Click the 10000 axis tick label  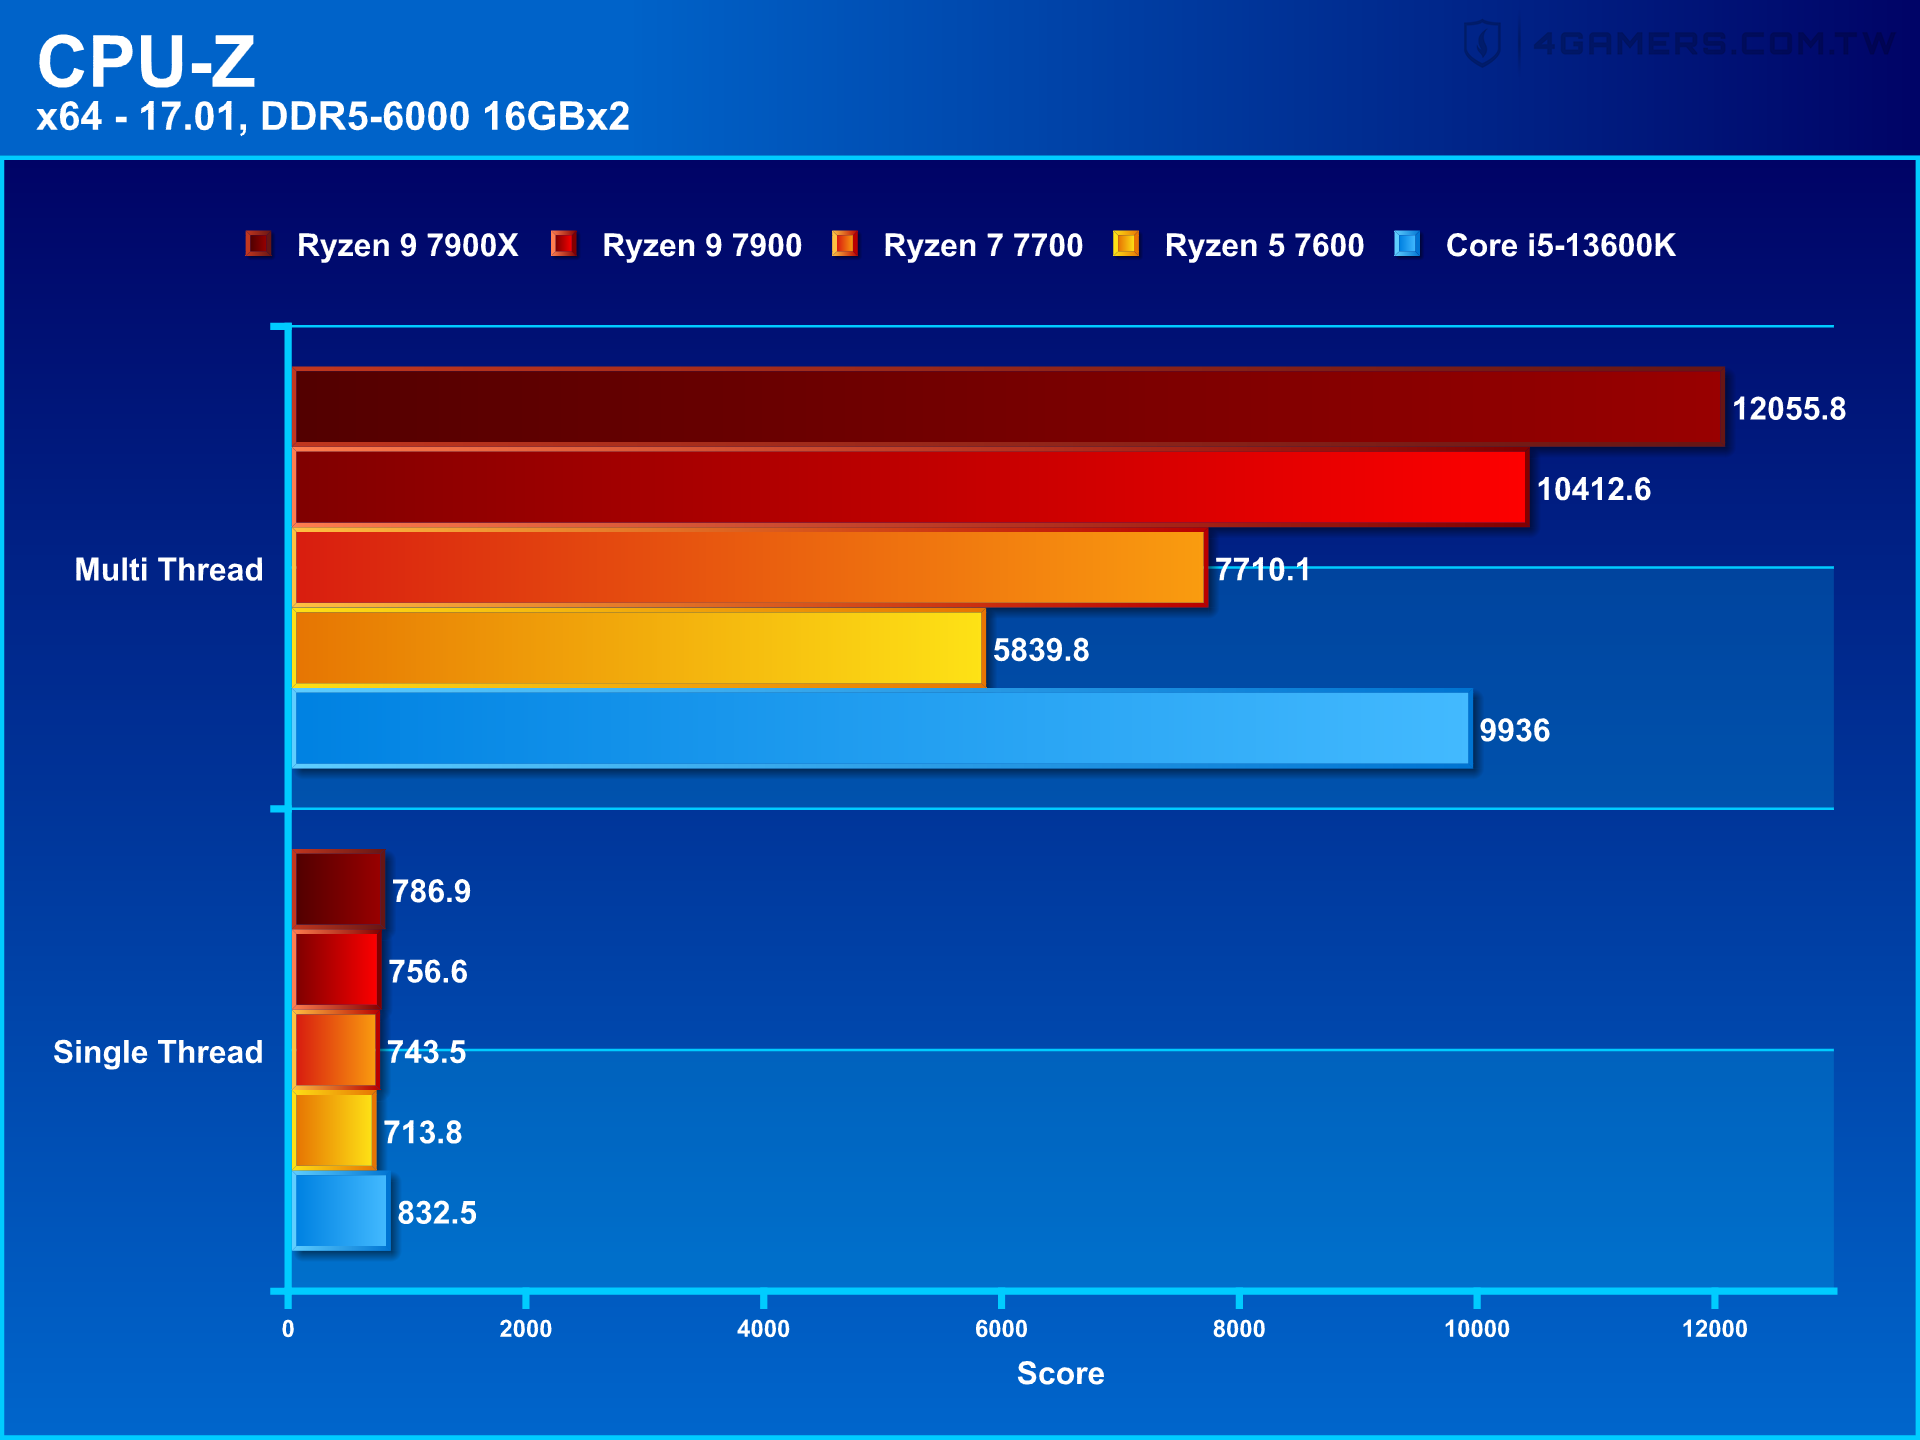click(1477, 1329)
